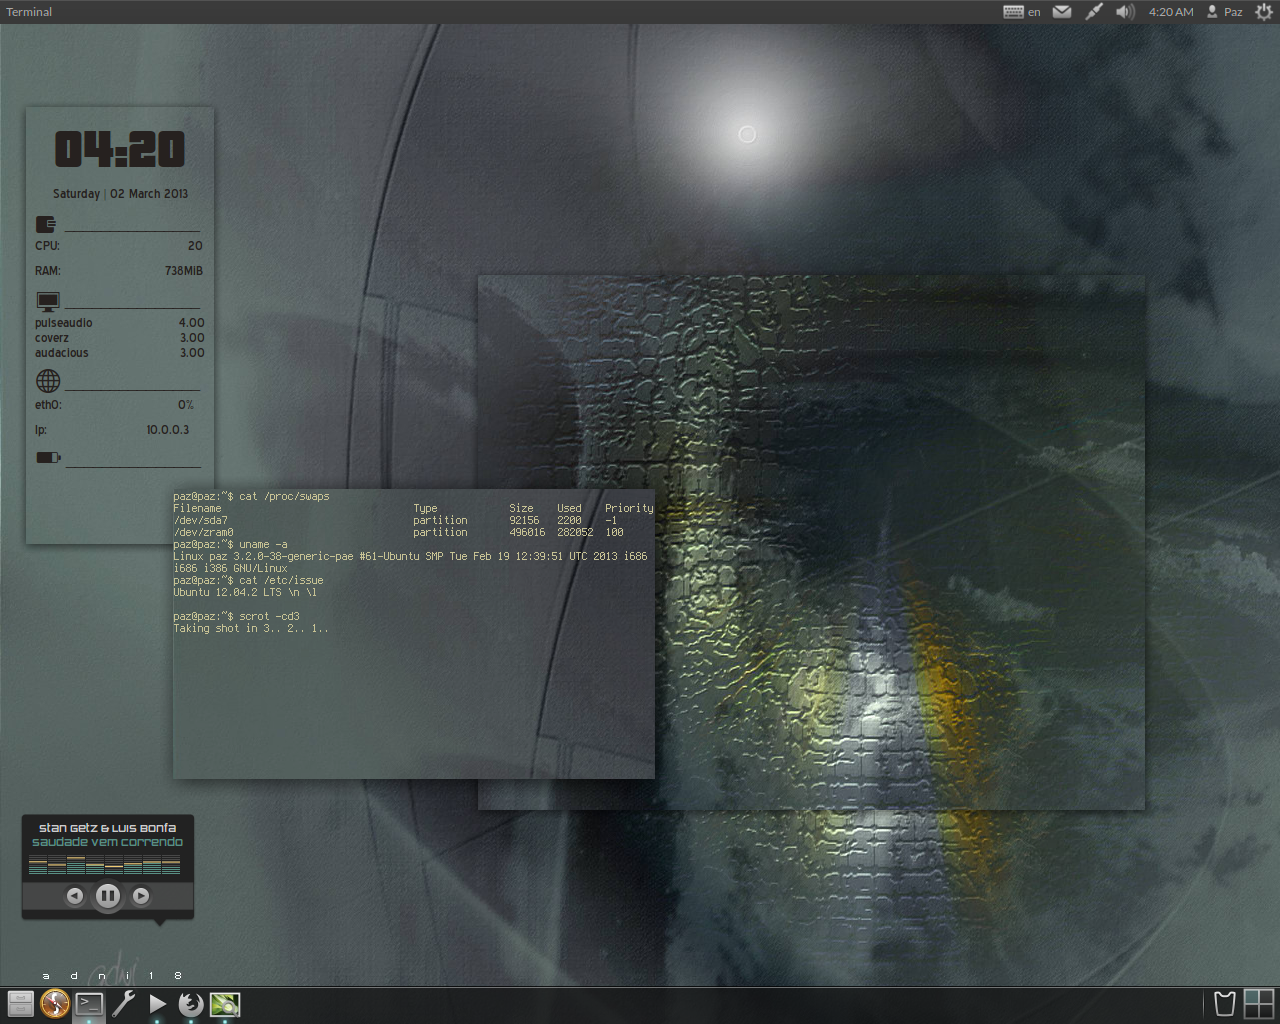Screen dimensions: 1280x1024
Task: Pause the playing track in the music widget
Action: (x=108, y=896)
